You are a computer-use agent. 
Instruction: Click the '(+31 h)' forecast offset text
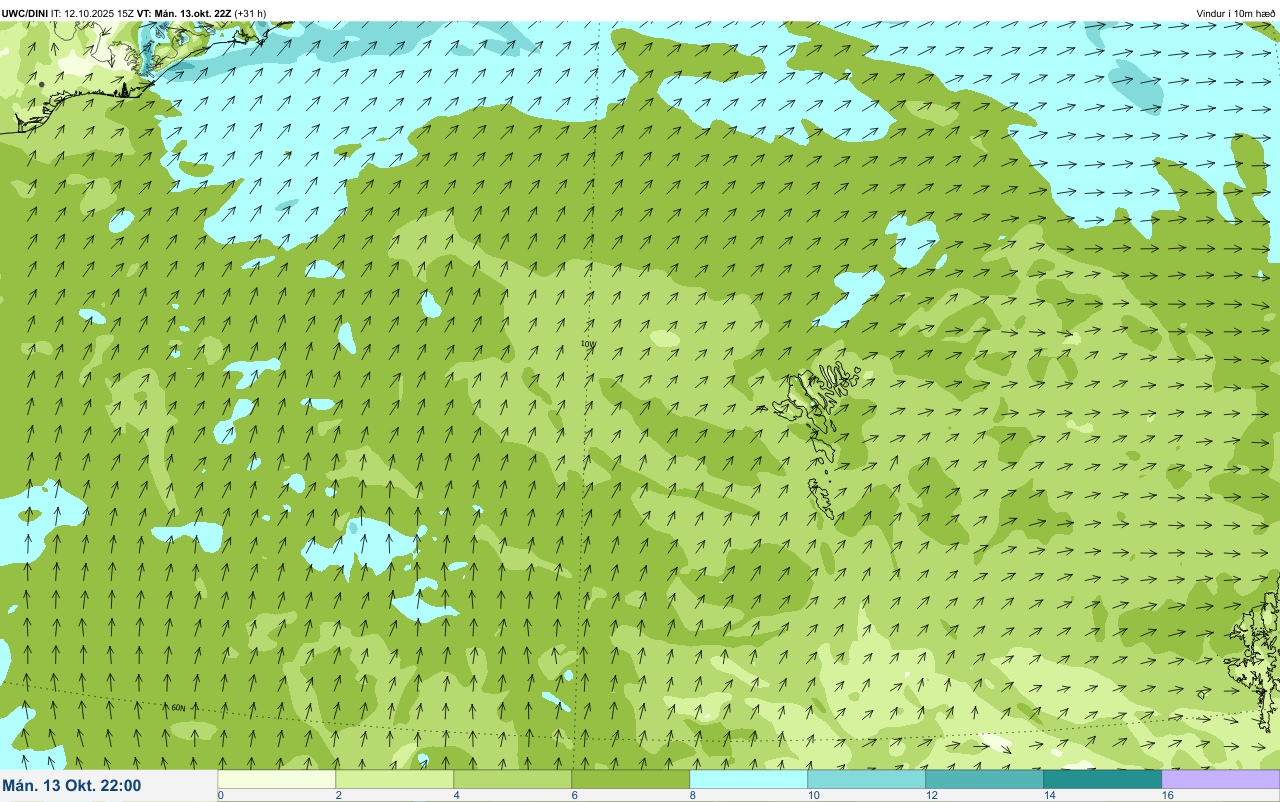coord(250,13)
